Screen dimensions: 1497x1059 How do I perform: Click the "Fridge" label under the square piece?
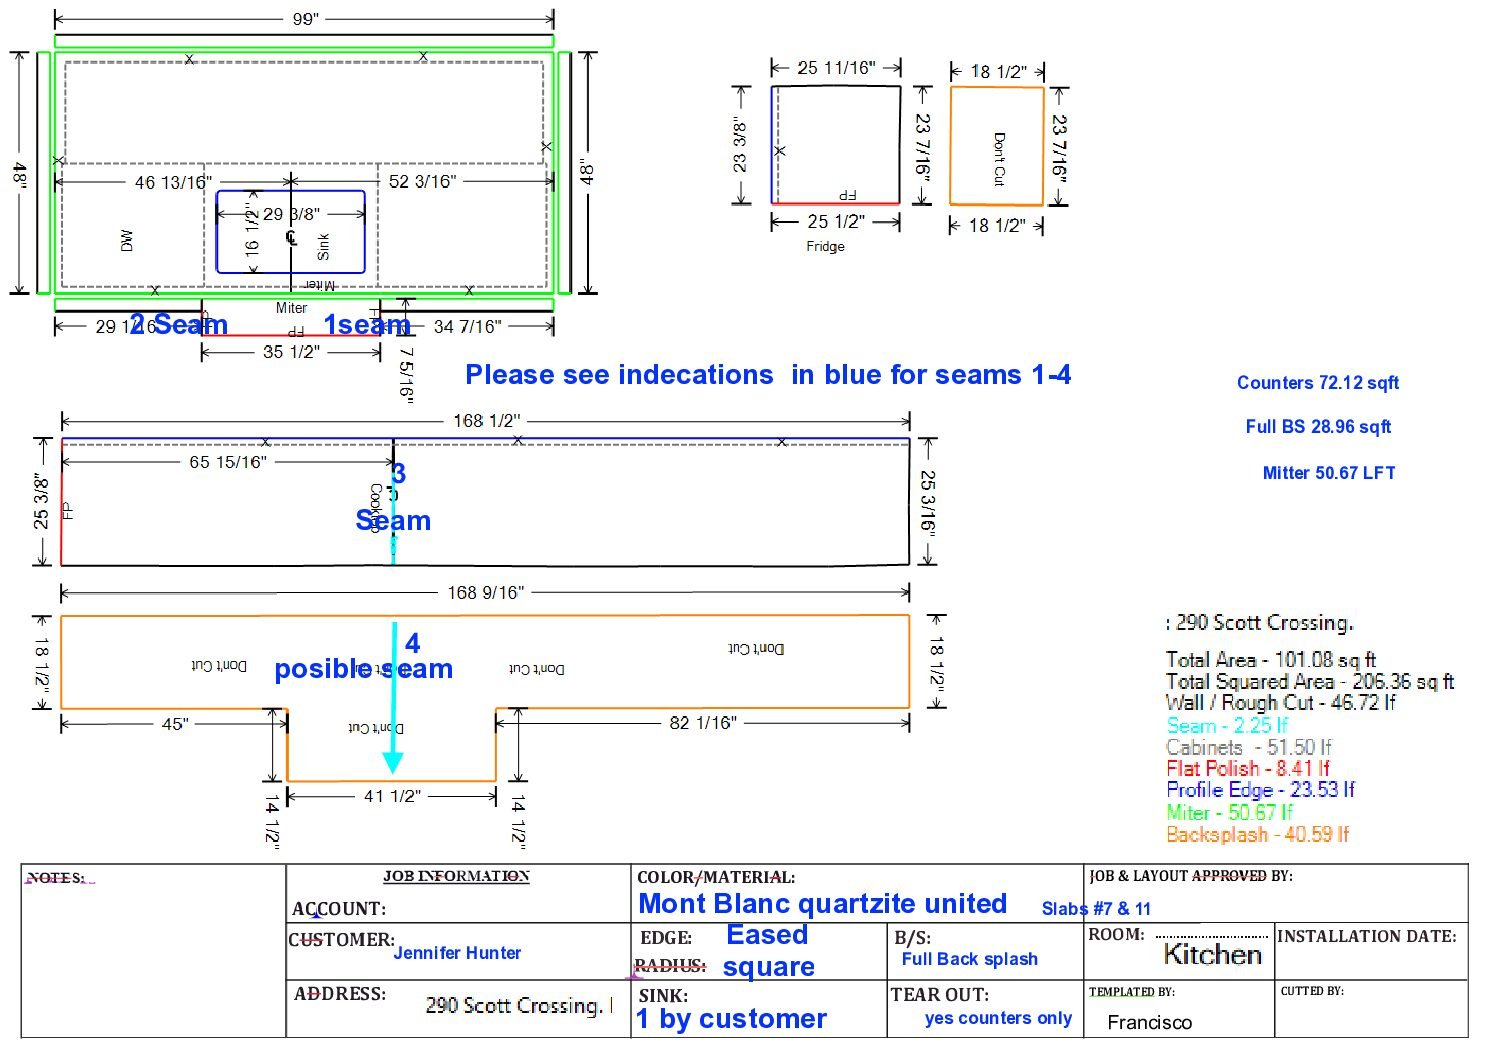825,246
